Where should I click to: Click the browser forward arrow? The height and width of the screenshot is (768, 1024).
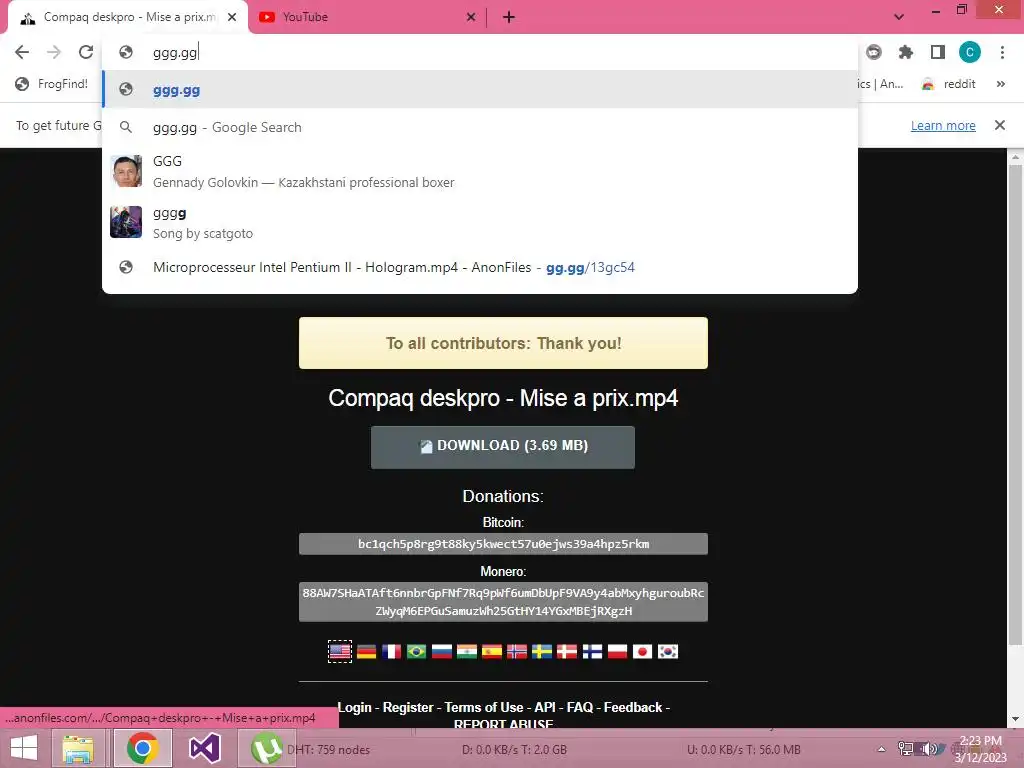tap(54, 52)
